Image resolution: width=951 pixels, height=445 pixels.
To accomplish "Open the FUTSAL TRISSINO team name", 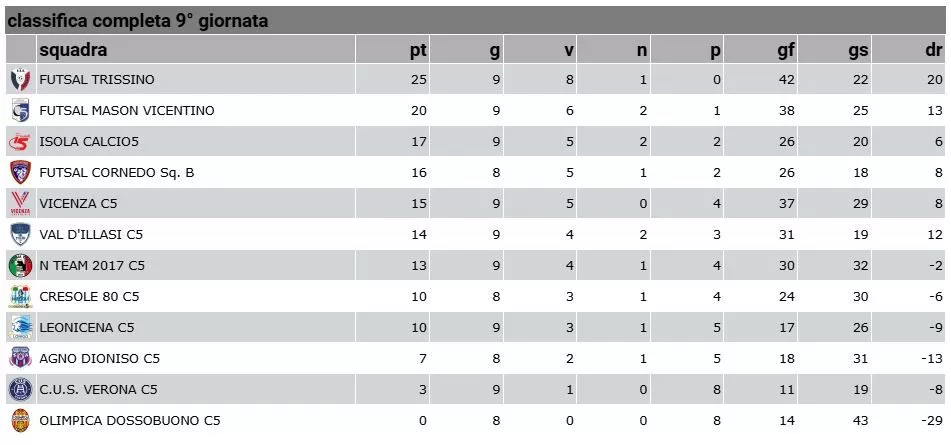I will (97, 79).
